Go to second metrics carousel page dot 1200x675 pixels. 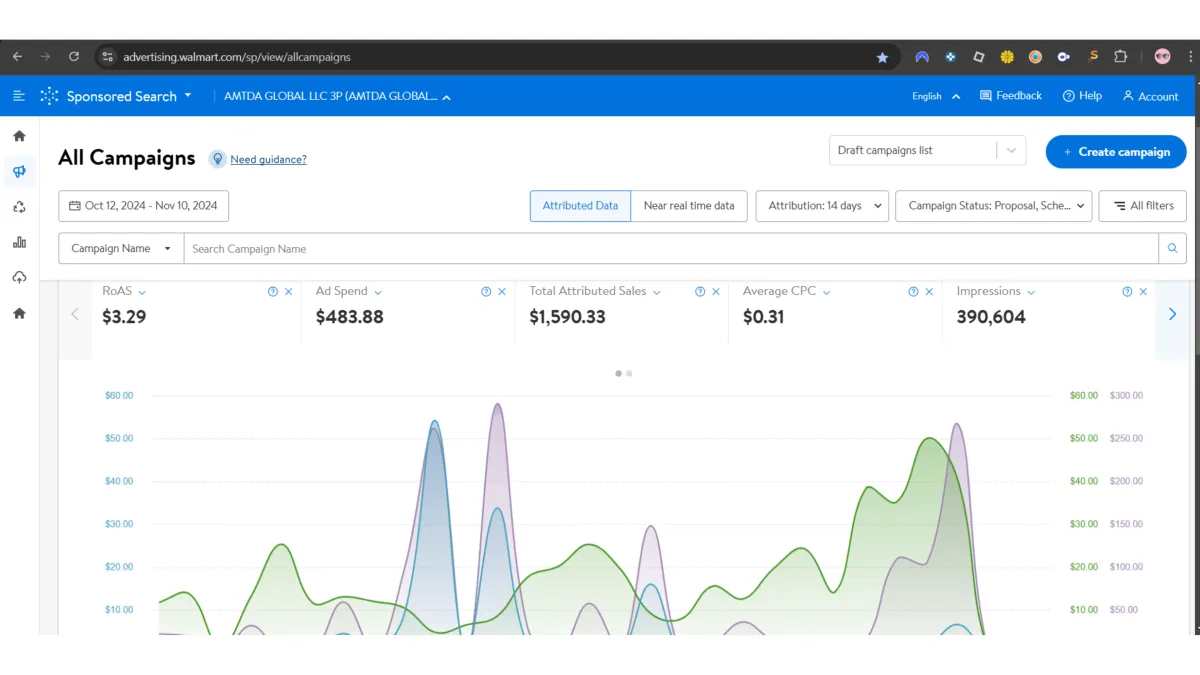coord(629,373)
